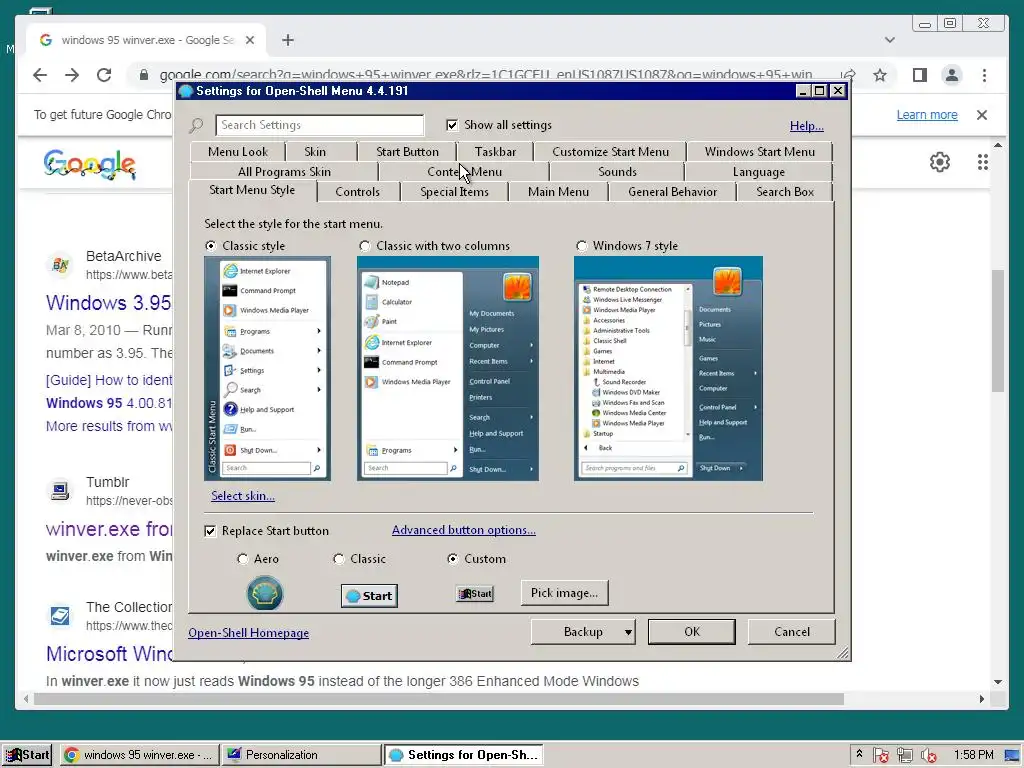The image size is (1024, 768).
Task: Choose the Aero start button option
Action: (x=243, y=559)
